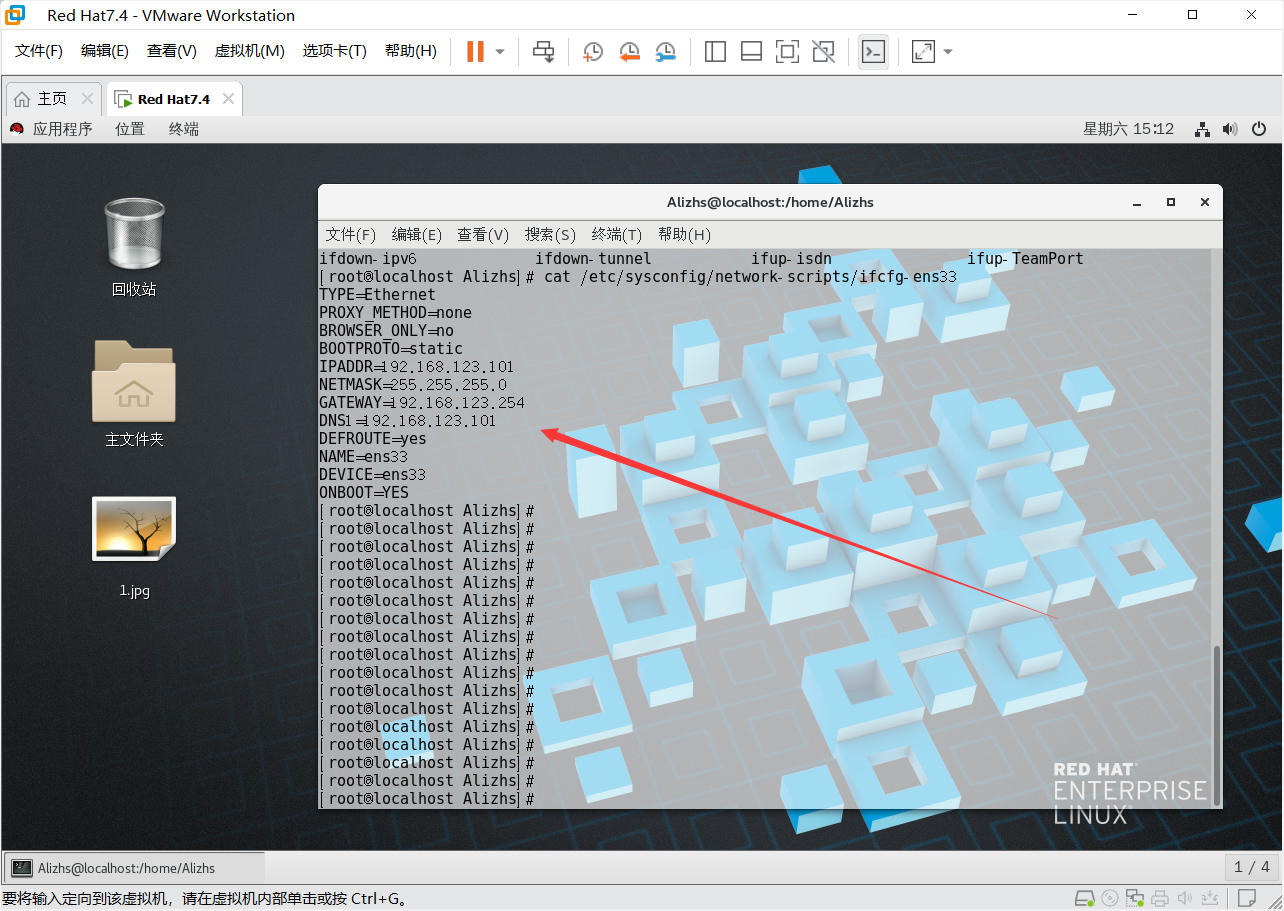Click the volume icon in GNOME top bar
The height and width of the screenshot is (911, 1284).
pos(1230,129)
